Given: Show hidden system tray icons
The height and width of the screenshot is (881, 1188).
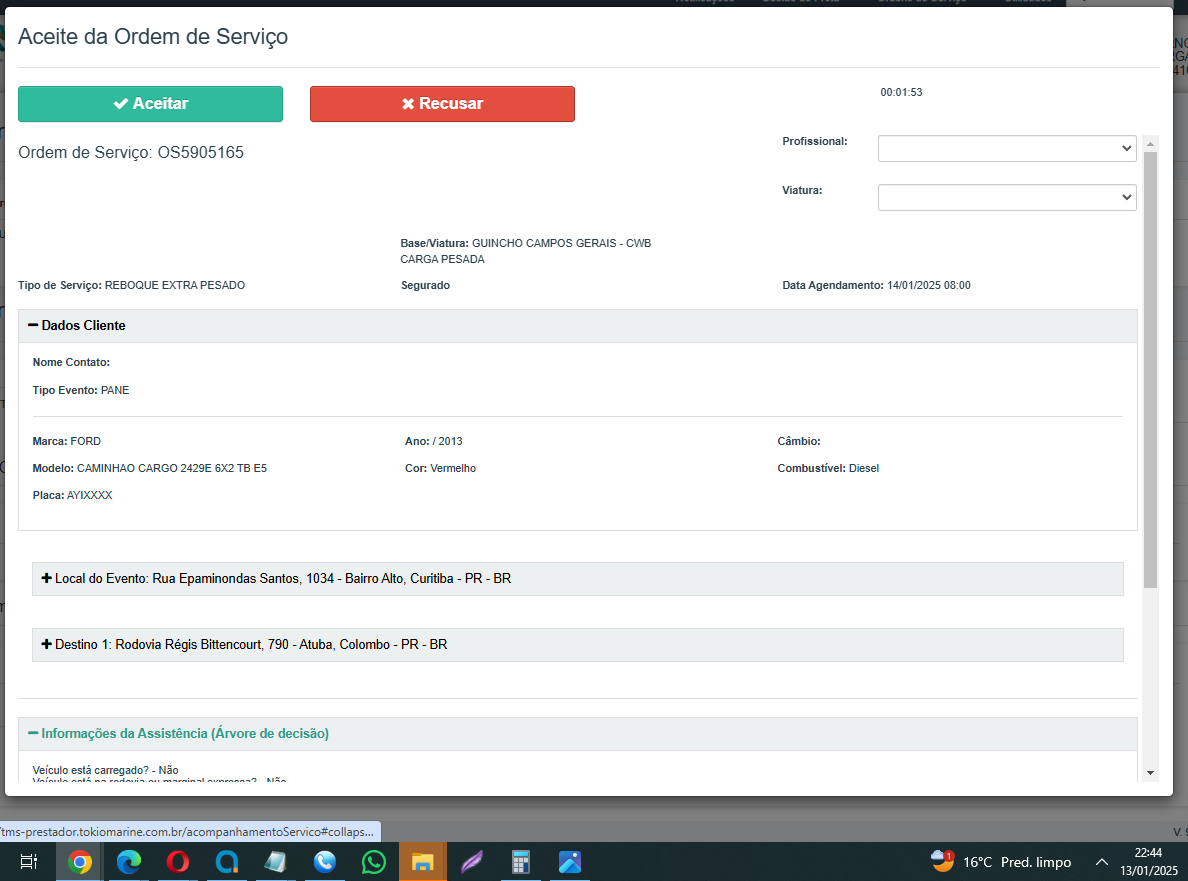Looking at the screenshot, I should pos(1102,862).
